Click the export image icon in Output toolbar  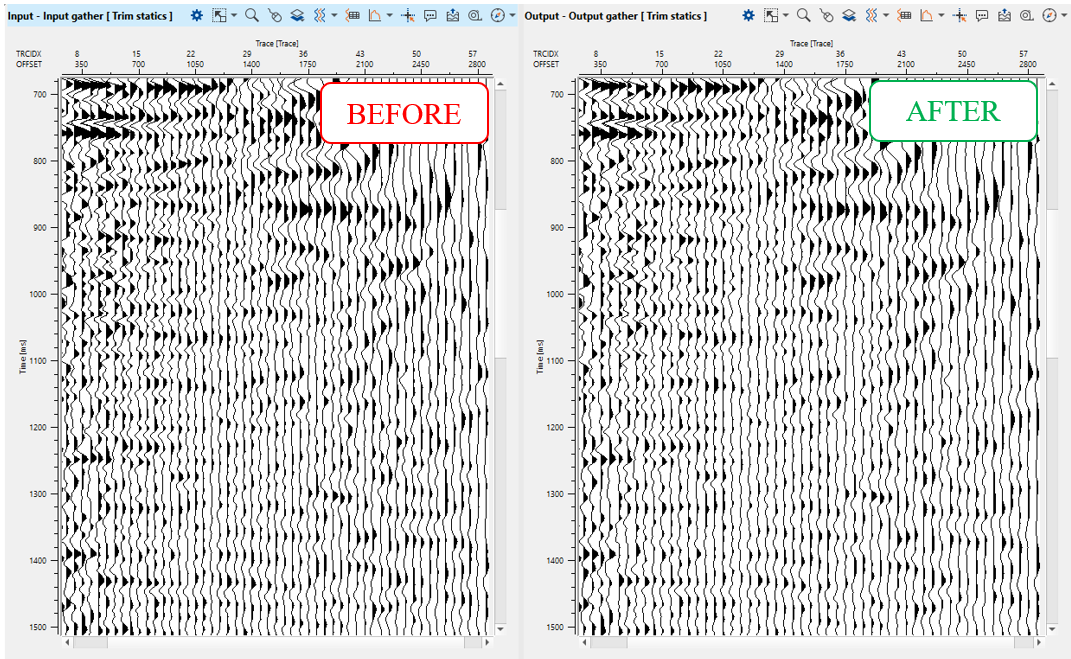click(x=1004, y=16)
